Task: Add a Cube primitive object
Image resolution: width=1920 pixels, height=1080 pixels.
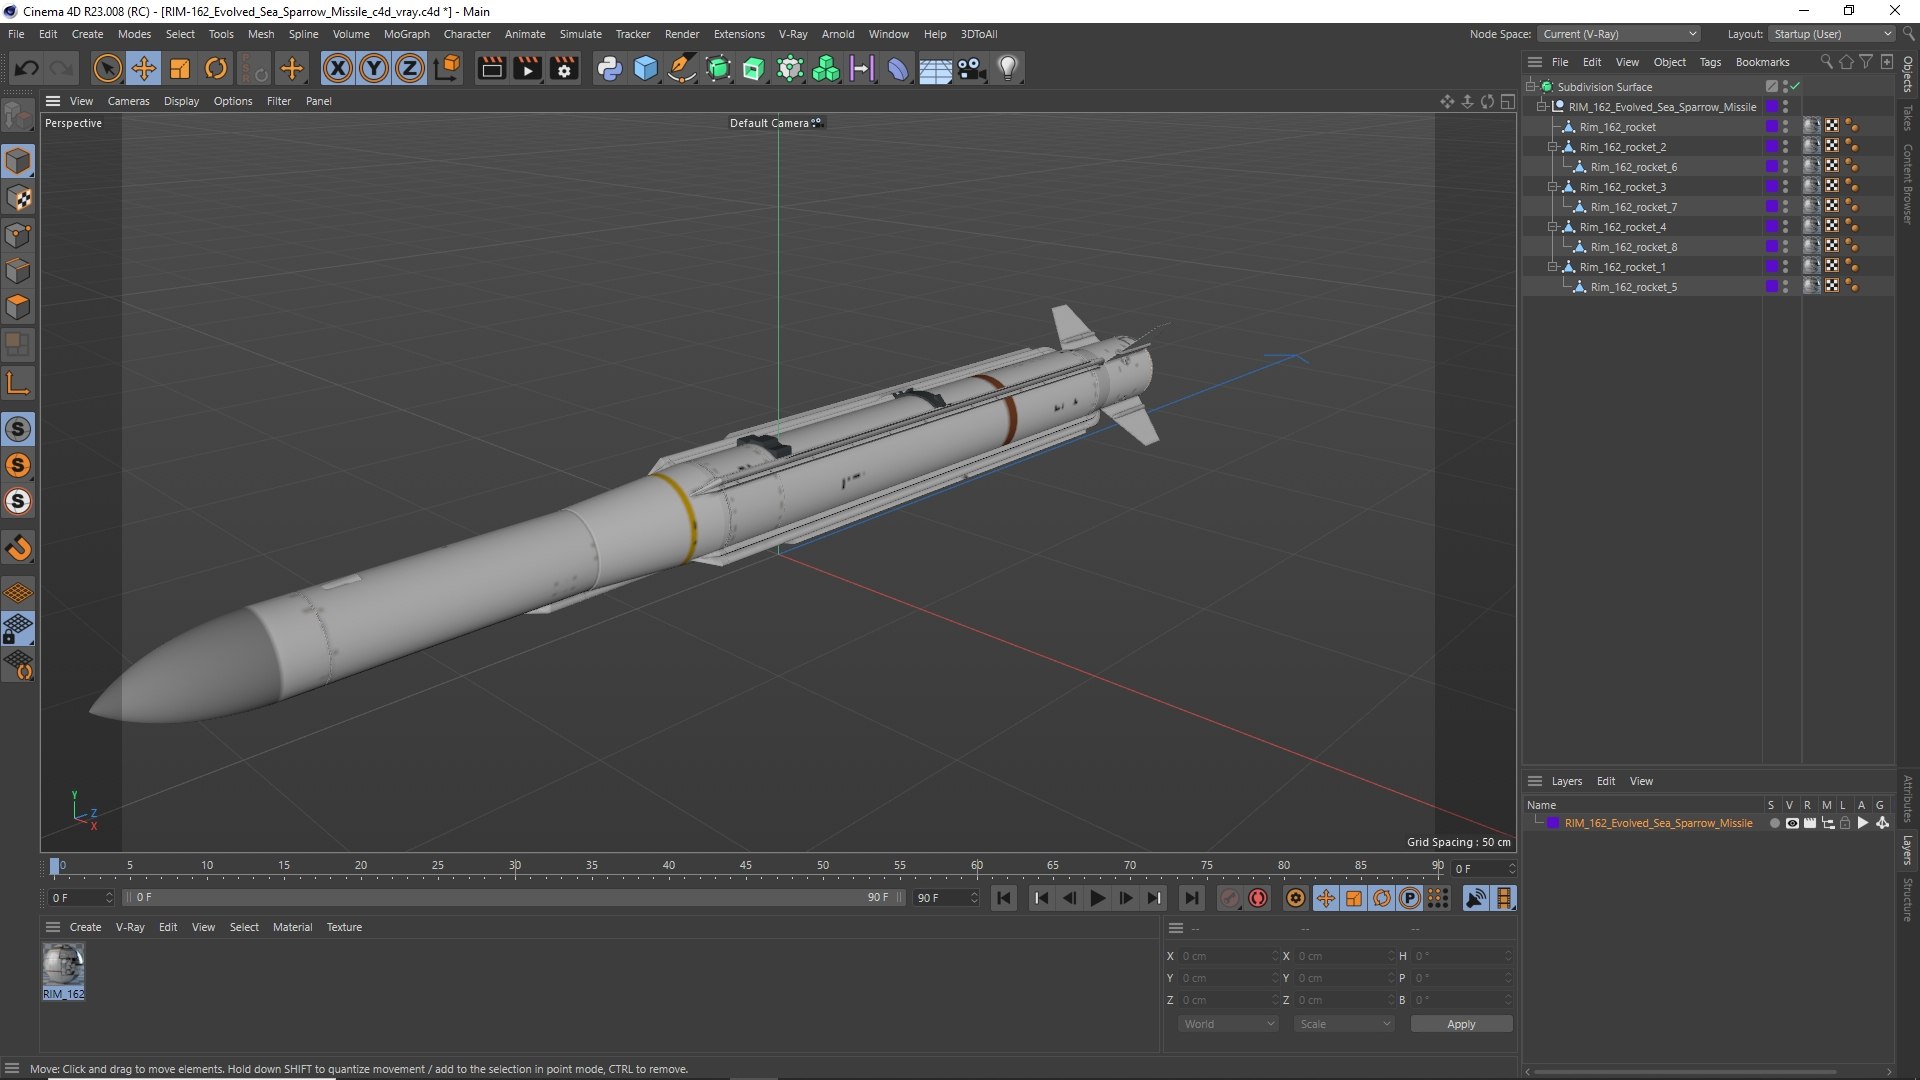Action: (646, 68)
